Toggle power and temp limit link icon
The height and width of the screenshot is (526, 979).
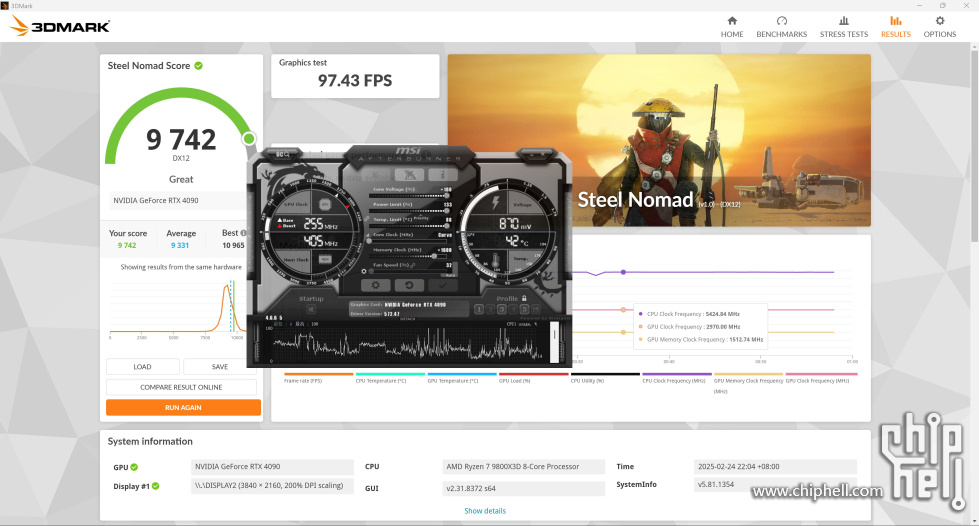(368, 219)
